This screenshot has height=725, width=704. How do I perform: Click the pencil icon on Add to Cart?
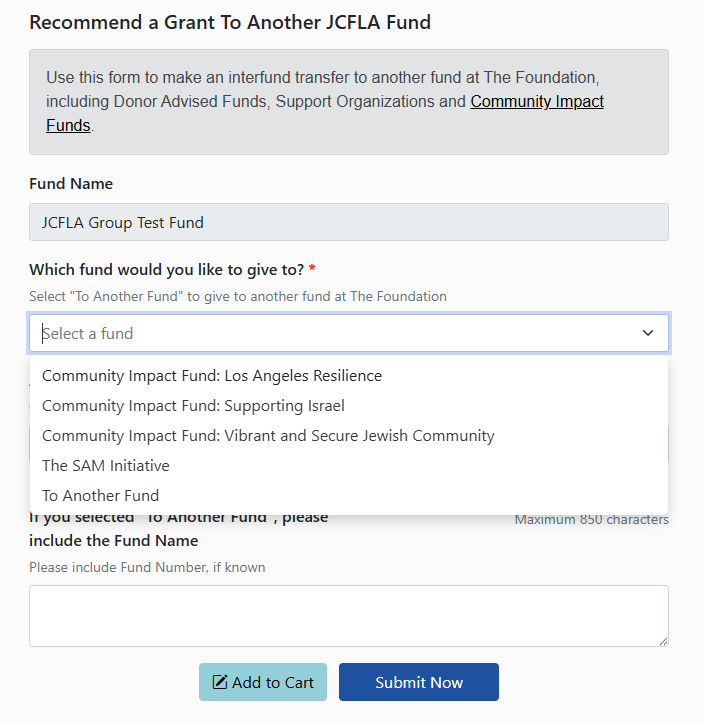(220, 682)
